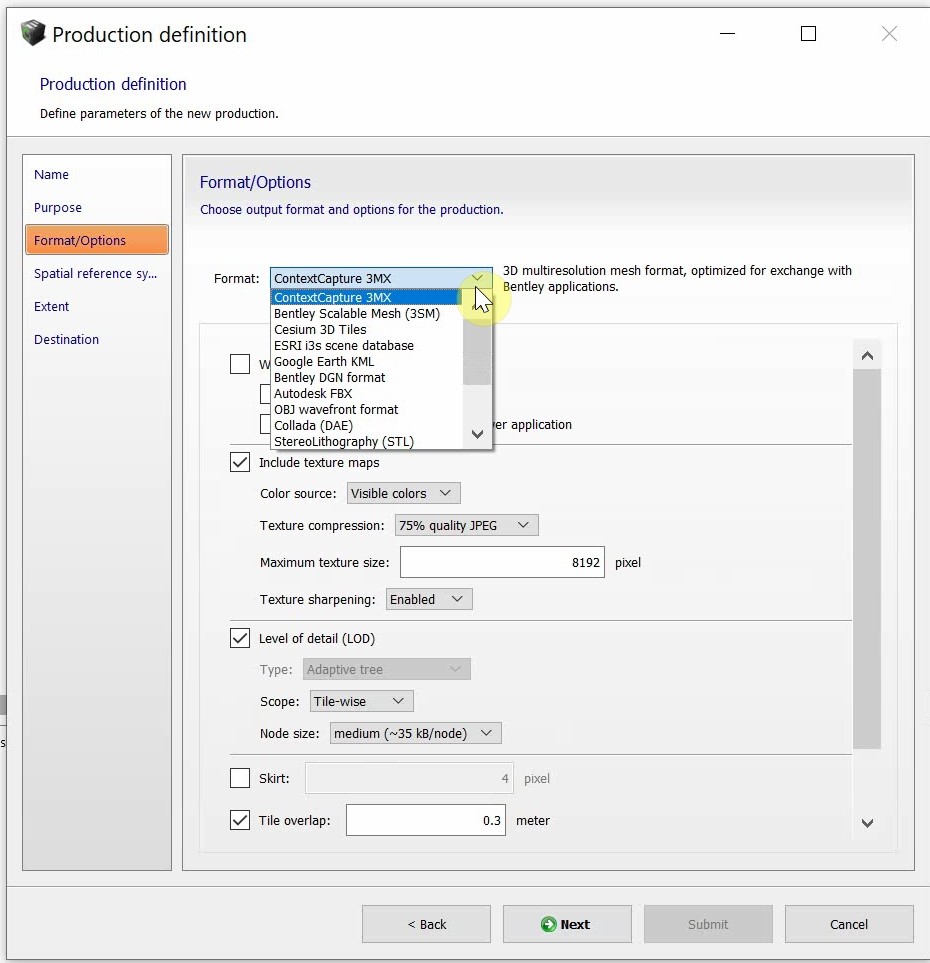Click the Maximum texture size field
Image resolution: width=930 pixels, height=963 pixels.
tap(501, 562)
